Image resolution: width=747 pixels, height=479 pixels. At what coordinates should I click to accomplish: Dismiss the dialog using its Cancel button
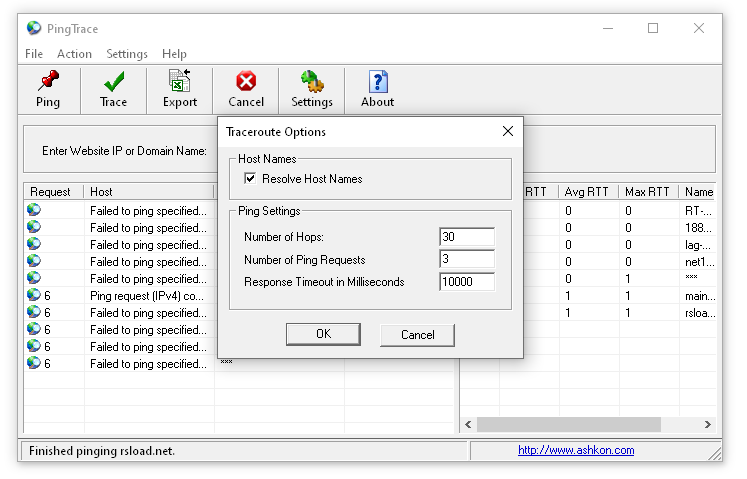click(x=417, y=335)
